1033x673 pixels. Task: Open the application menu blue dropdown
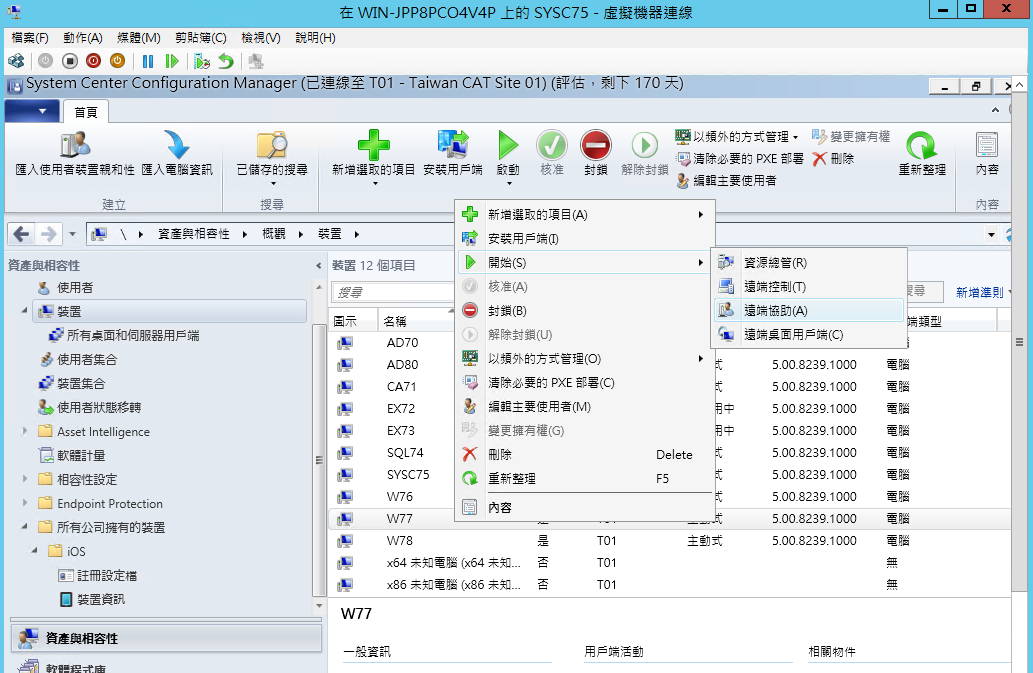click(x=32, y=111)
